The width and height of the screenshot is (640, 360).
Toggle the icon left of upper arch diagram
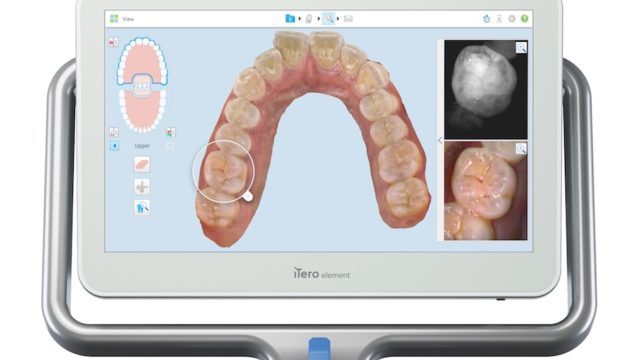pos(113,42)
